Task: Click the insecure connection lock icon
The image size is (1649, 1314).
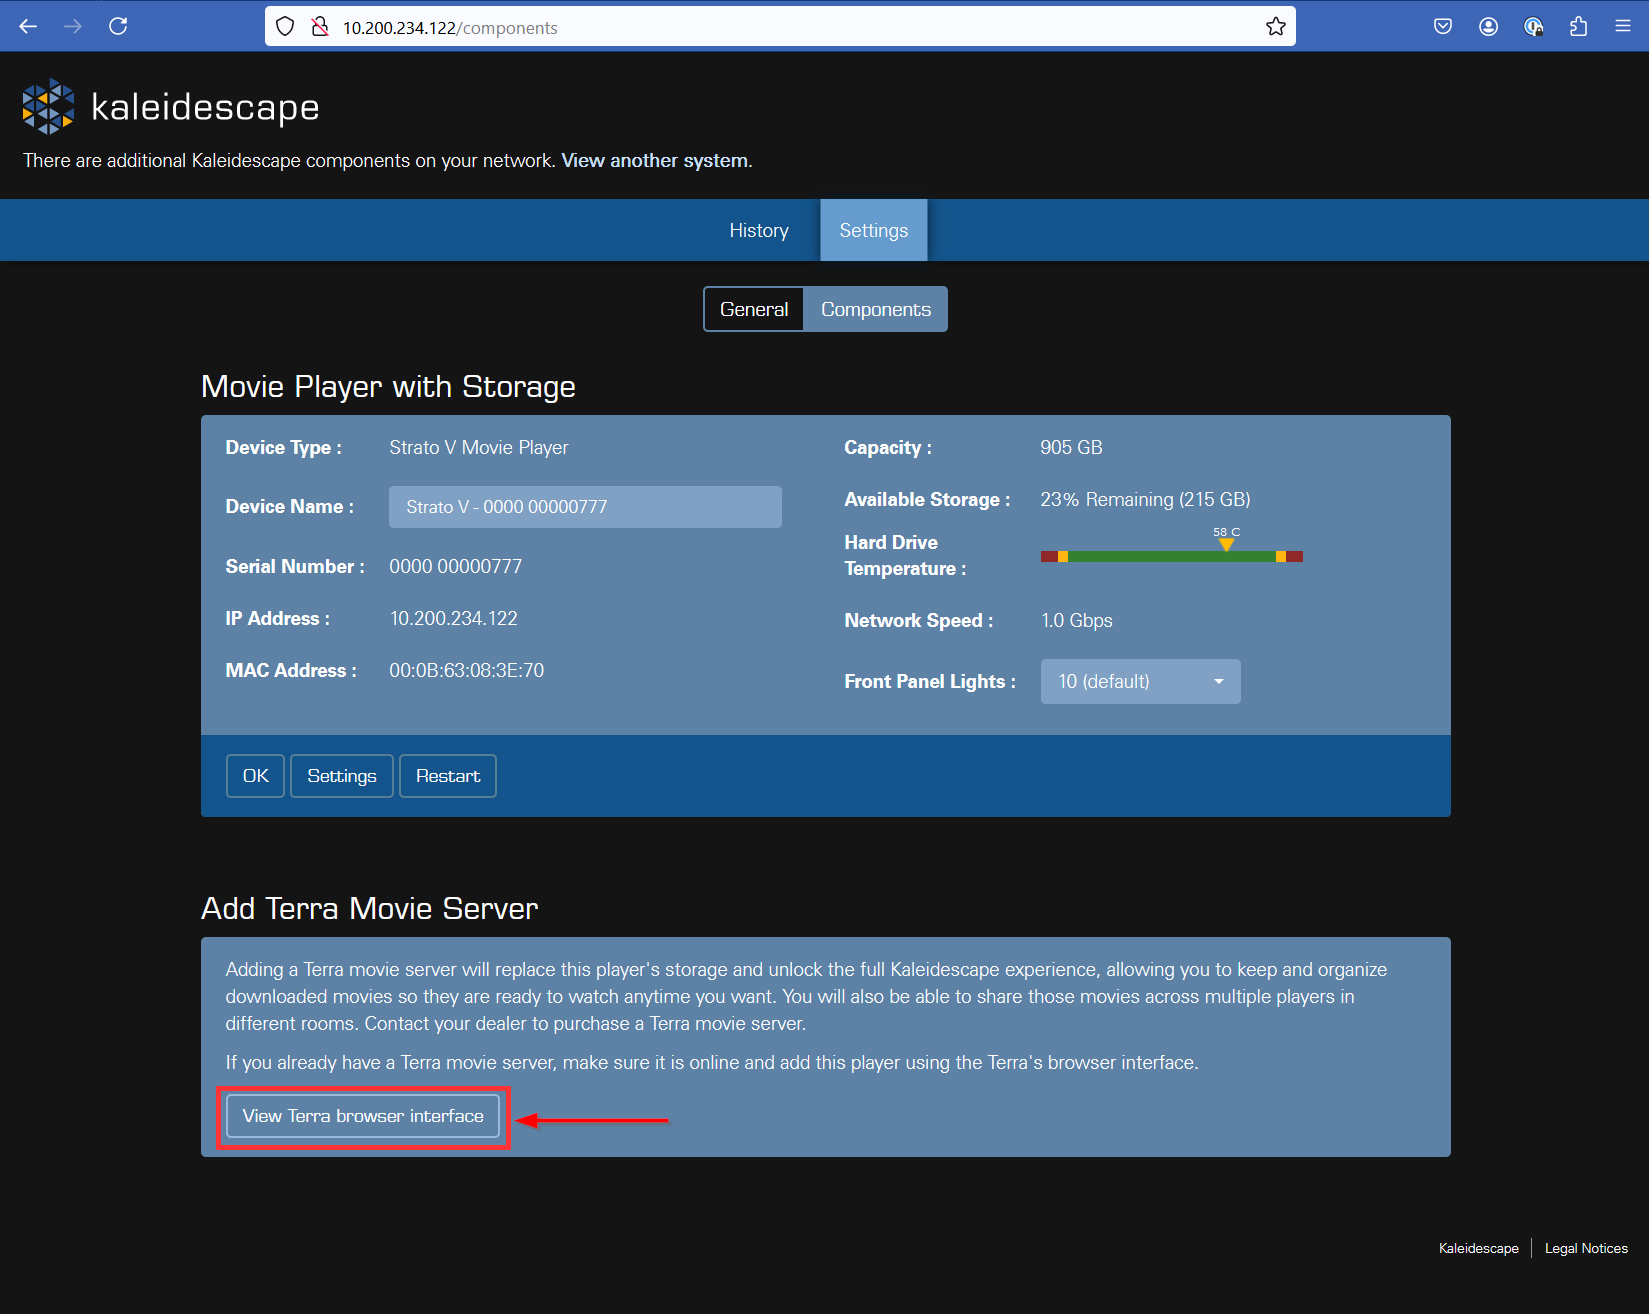Action: coord(320,26)
